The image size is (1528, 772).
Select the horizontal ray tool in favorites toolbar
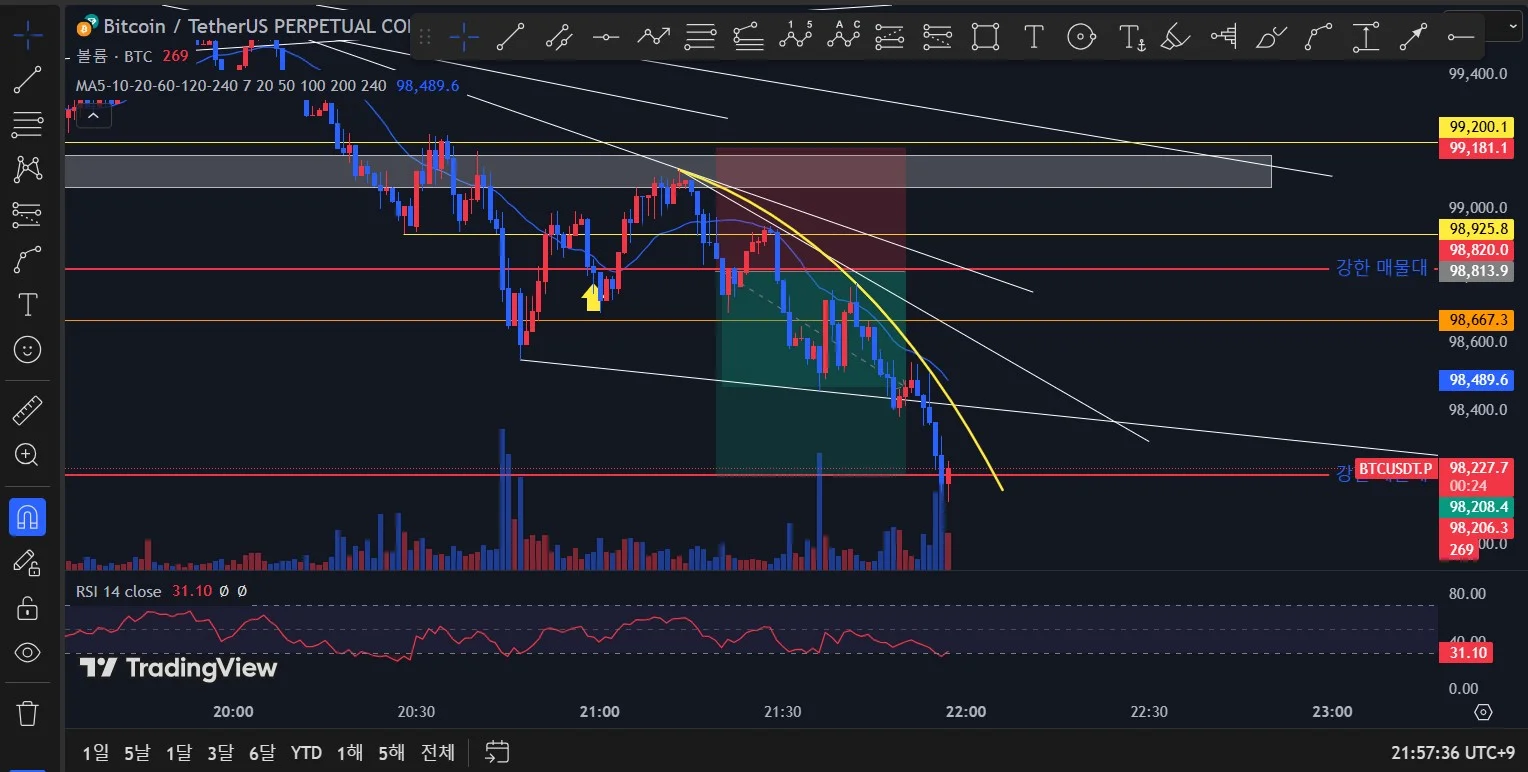[1460, 37]
